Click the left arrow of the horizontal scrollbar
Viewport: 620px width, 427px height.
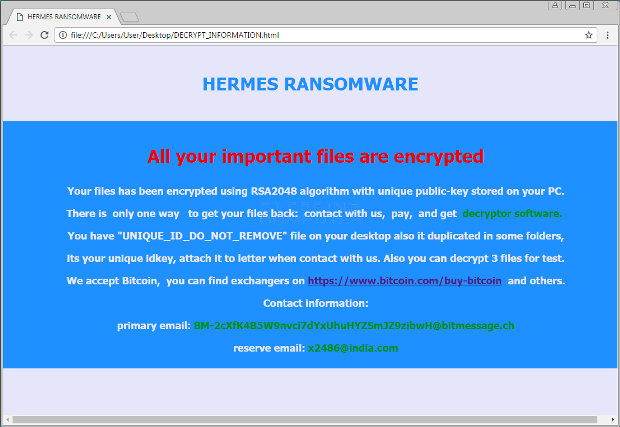(7, 419)
